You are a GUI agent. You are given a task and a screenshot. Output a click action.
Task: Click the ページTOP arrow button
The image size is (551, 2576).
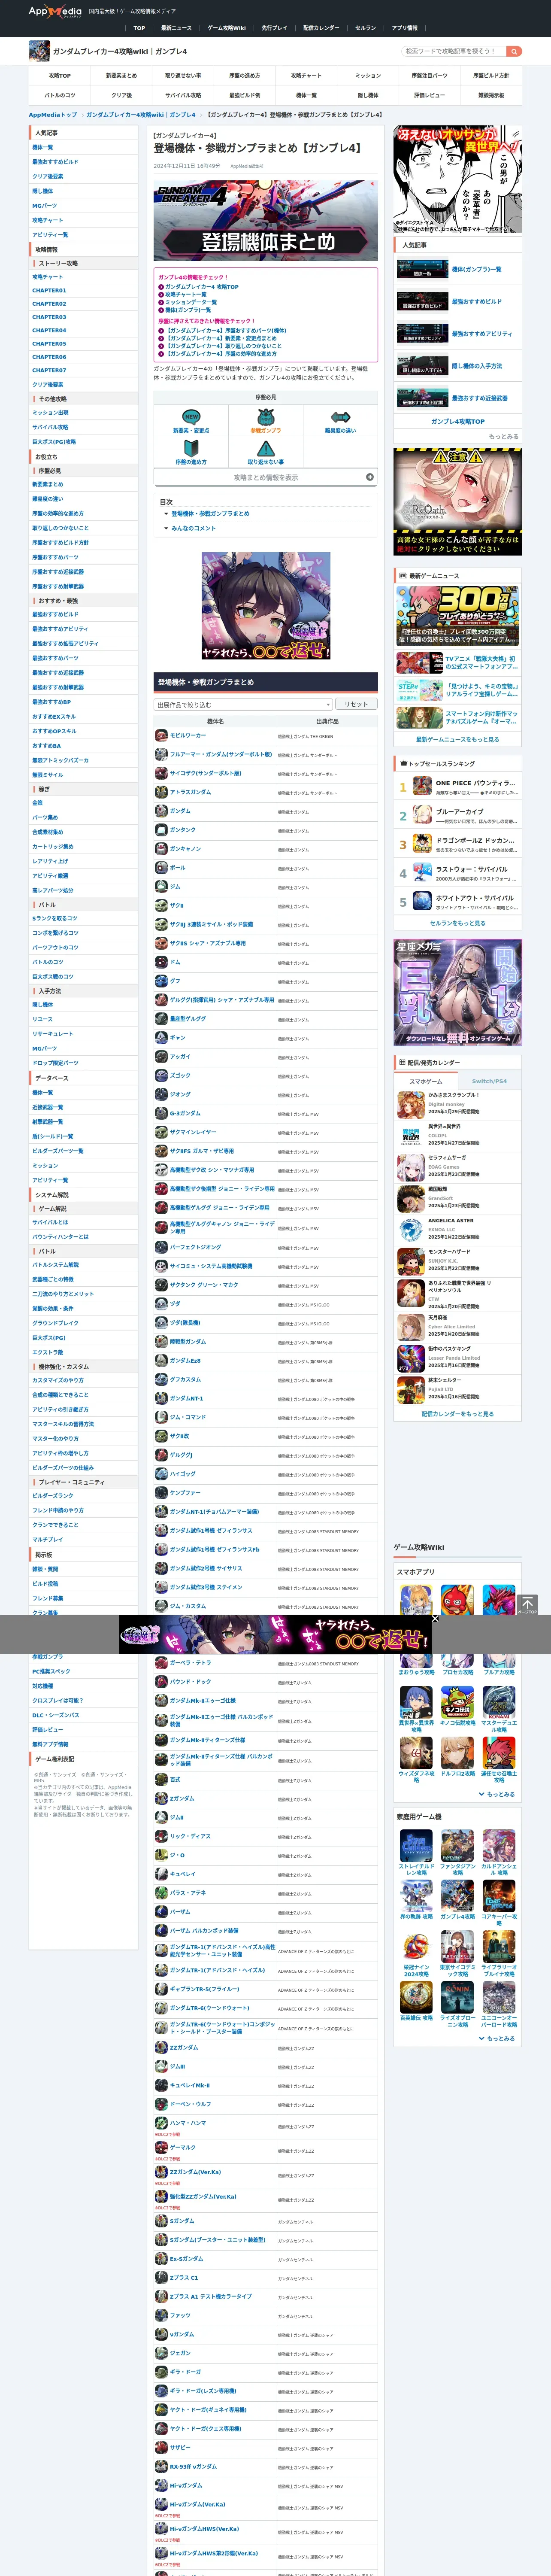click(x=527, y=1605)
